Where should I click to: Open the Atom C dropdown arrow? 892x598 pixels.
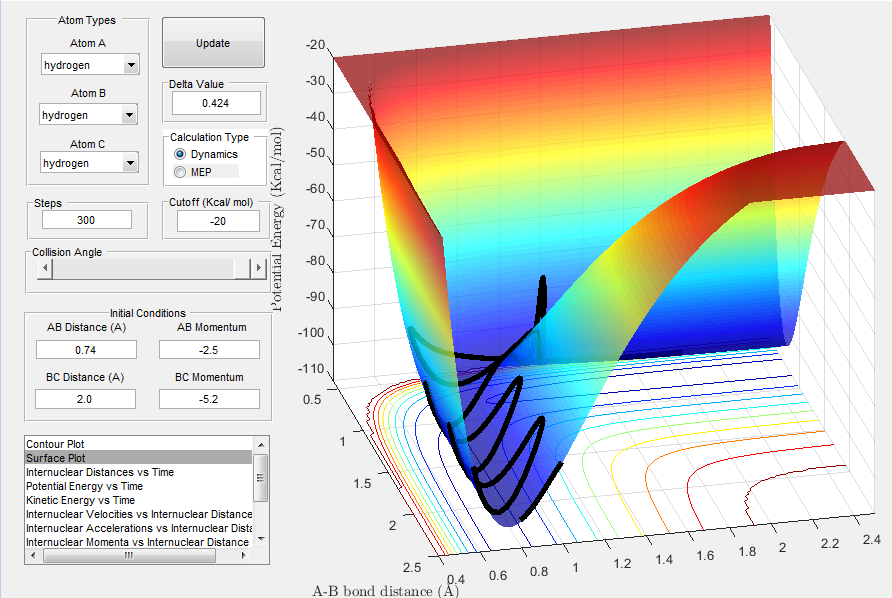click(130, 163)
